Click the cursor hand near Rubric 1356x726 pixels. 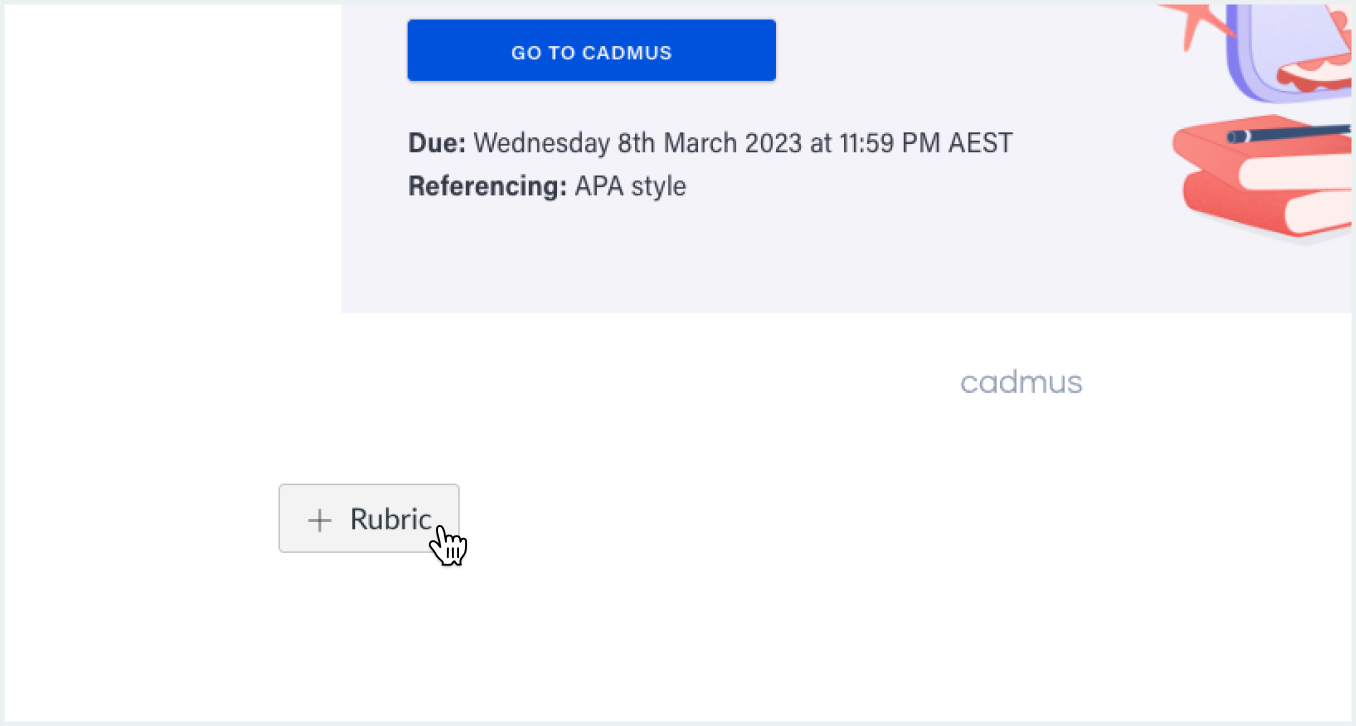448,543
